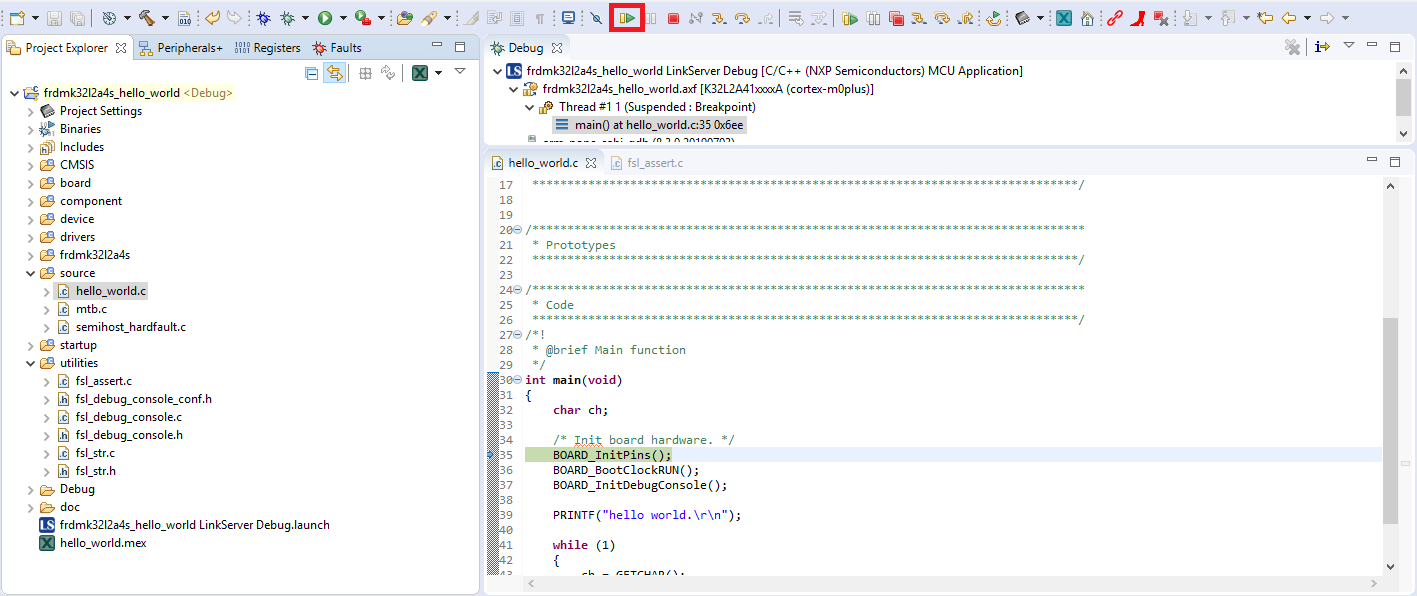The width and height of the screenshot is (1417, 596).
Task: Collapse all in Project Explorer
Action: pos(312,73)
